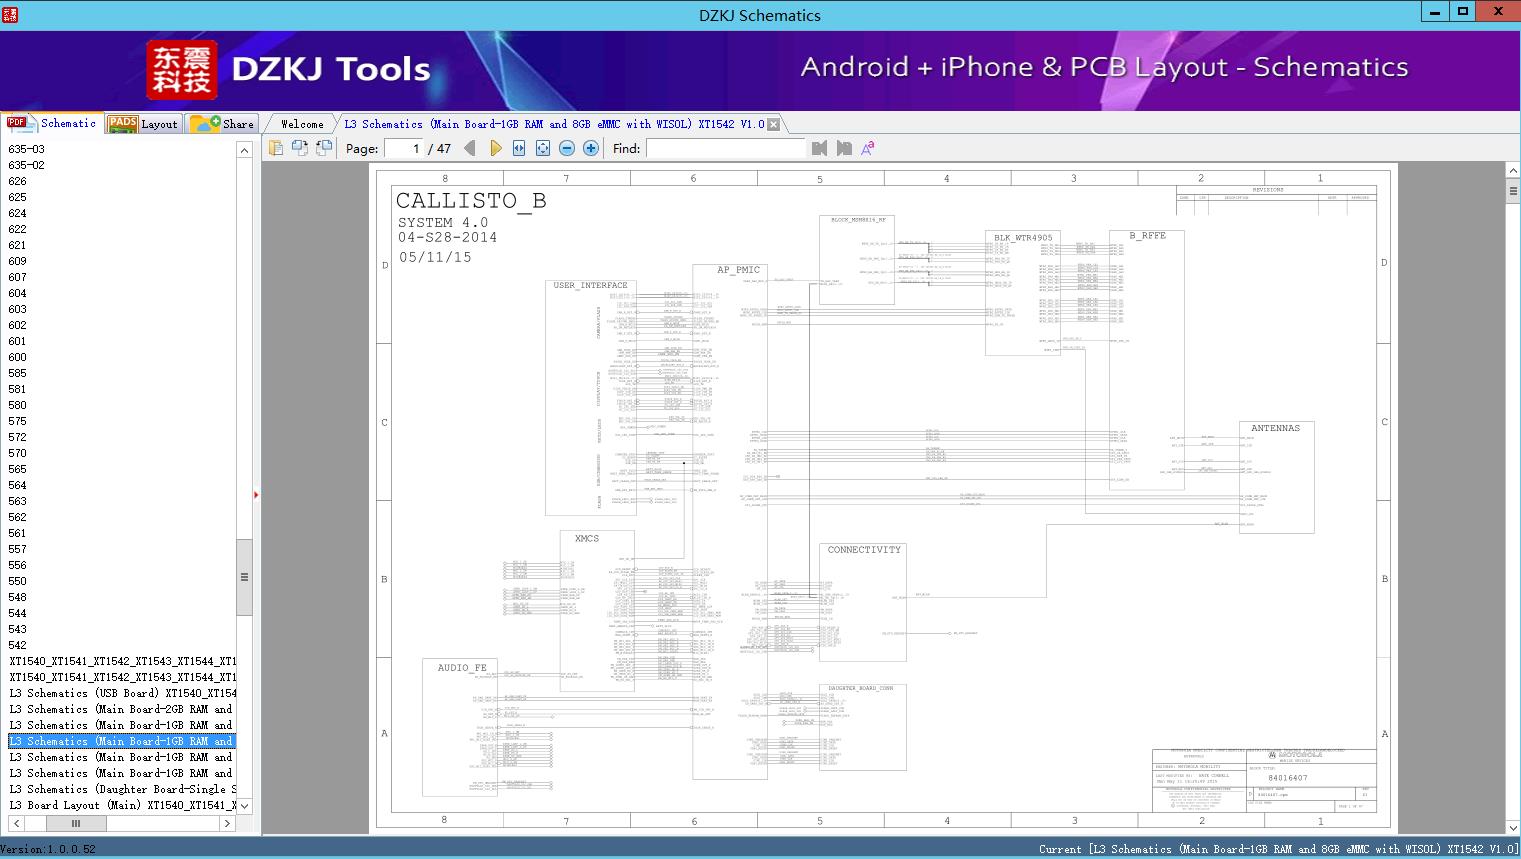
Task: Select schematic entry 'L3 Schematics (USB Board) XT1540'
Action: pyautogui.click(x=120, y=693)
